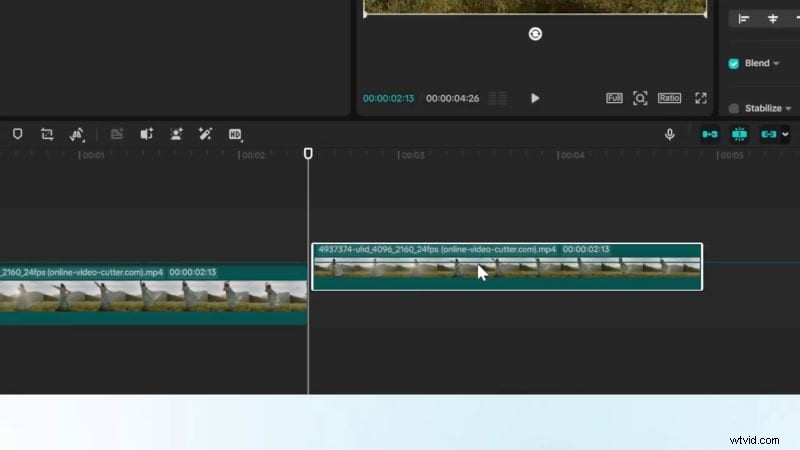Click the HD quality icon
The image size is (800, 450).
click(x=235, y=134)
